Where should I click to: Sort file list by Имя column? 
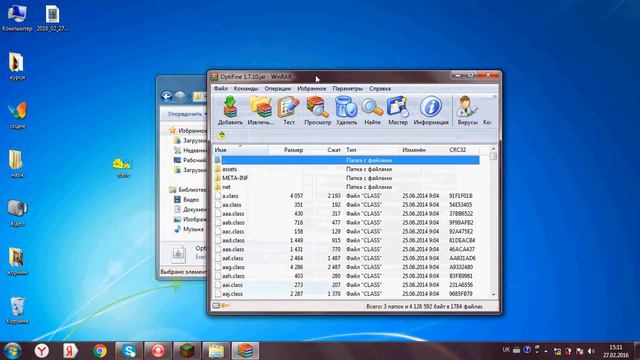[240, 150]
